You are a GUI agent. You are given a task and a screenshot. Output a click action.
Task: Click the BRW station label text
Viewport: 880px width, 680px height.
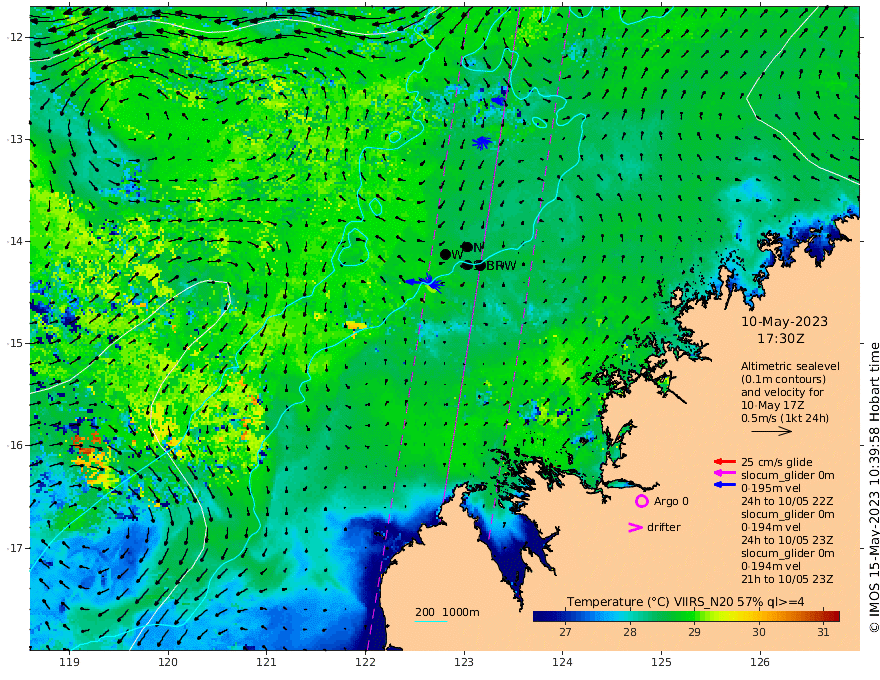click(501, 266)
